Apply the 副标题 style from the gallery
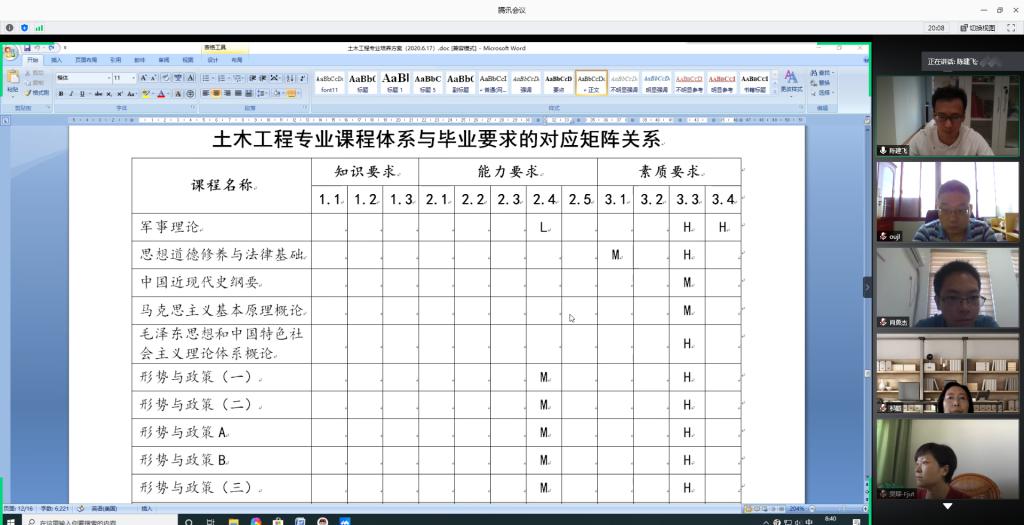Image resolution: width=1024 pixels, height=525 pixels. pos(460,83)
